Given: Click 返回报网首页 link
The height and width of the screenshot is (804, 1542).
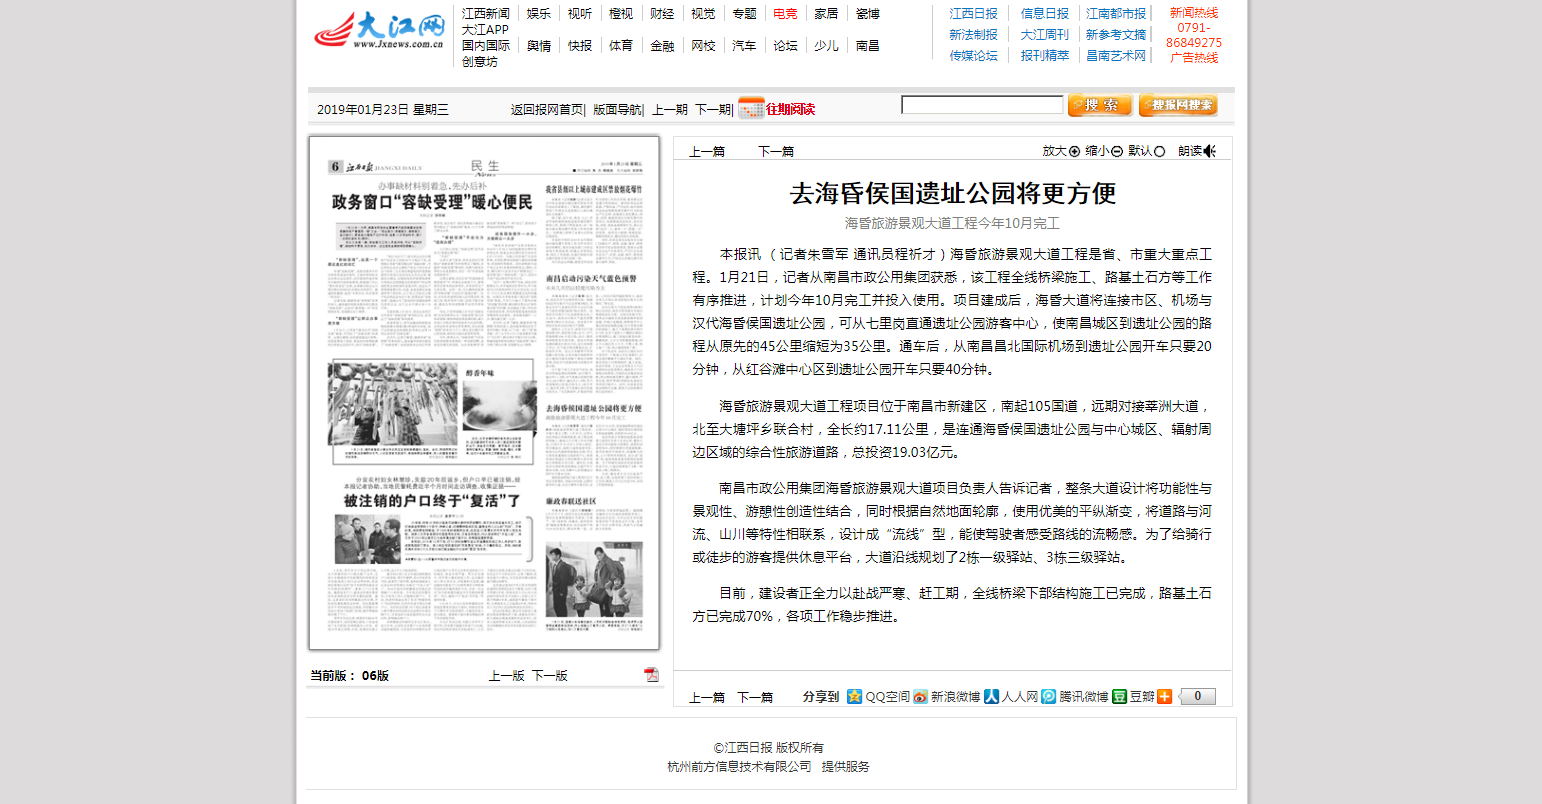Looking at the screenshot, I should pyautogui.click(x=547, y=110).
